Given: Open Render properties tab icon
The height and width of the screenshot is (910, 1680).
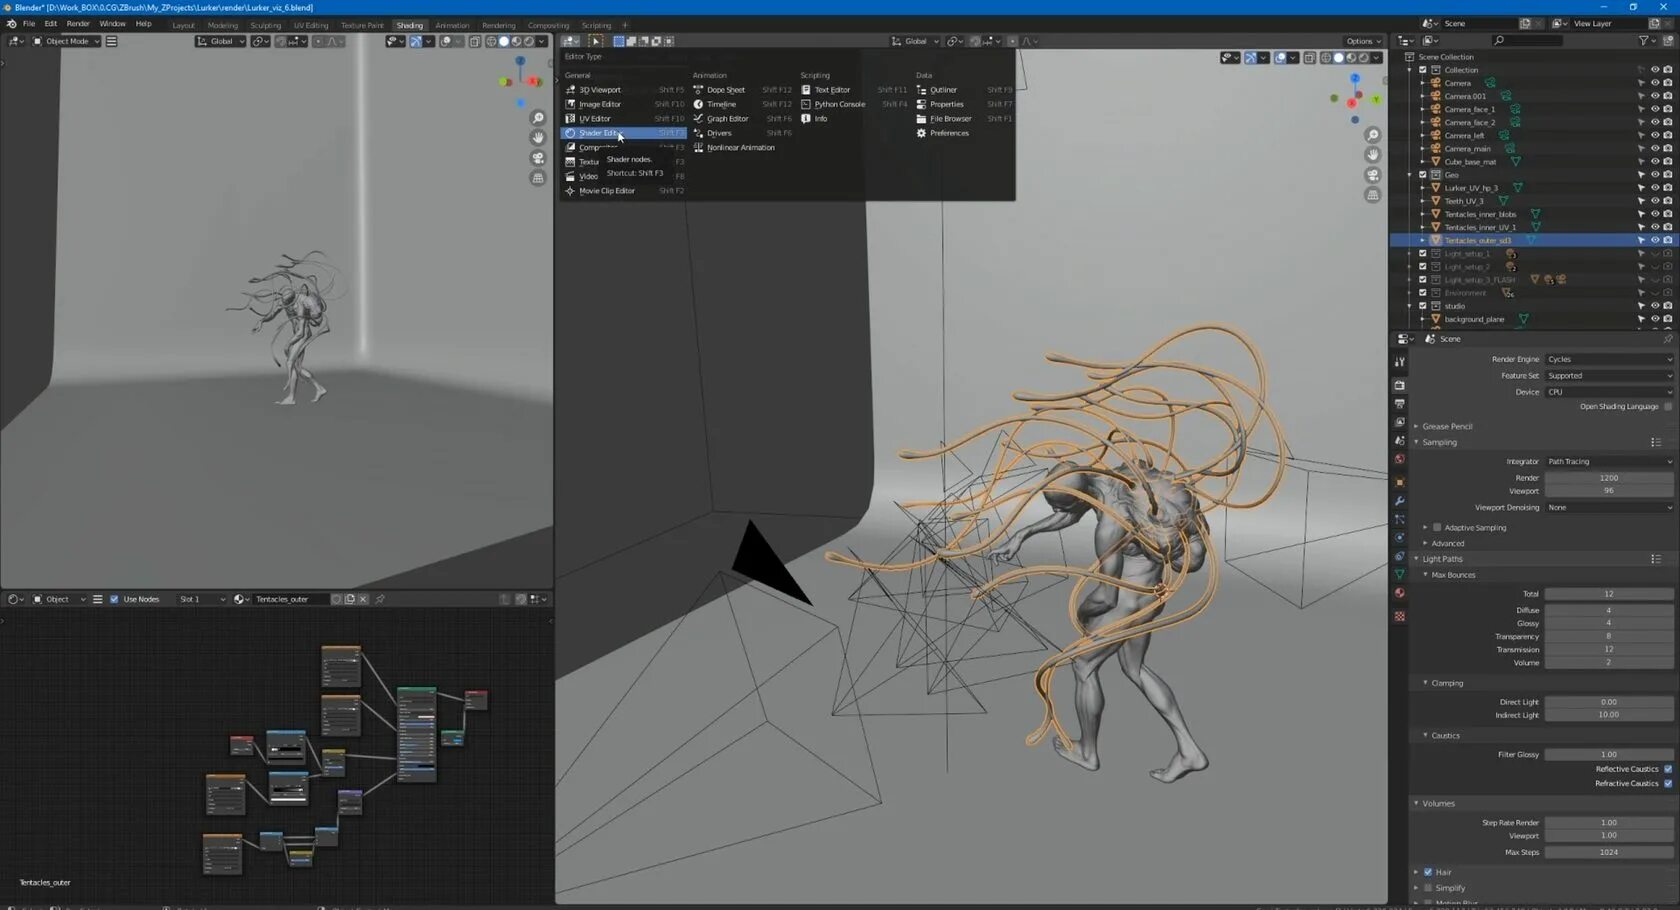Looking at the screenshot, I should point(1400,385).
